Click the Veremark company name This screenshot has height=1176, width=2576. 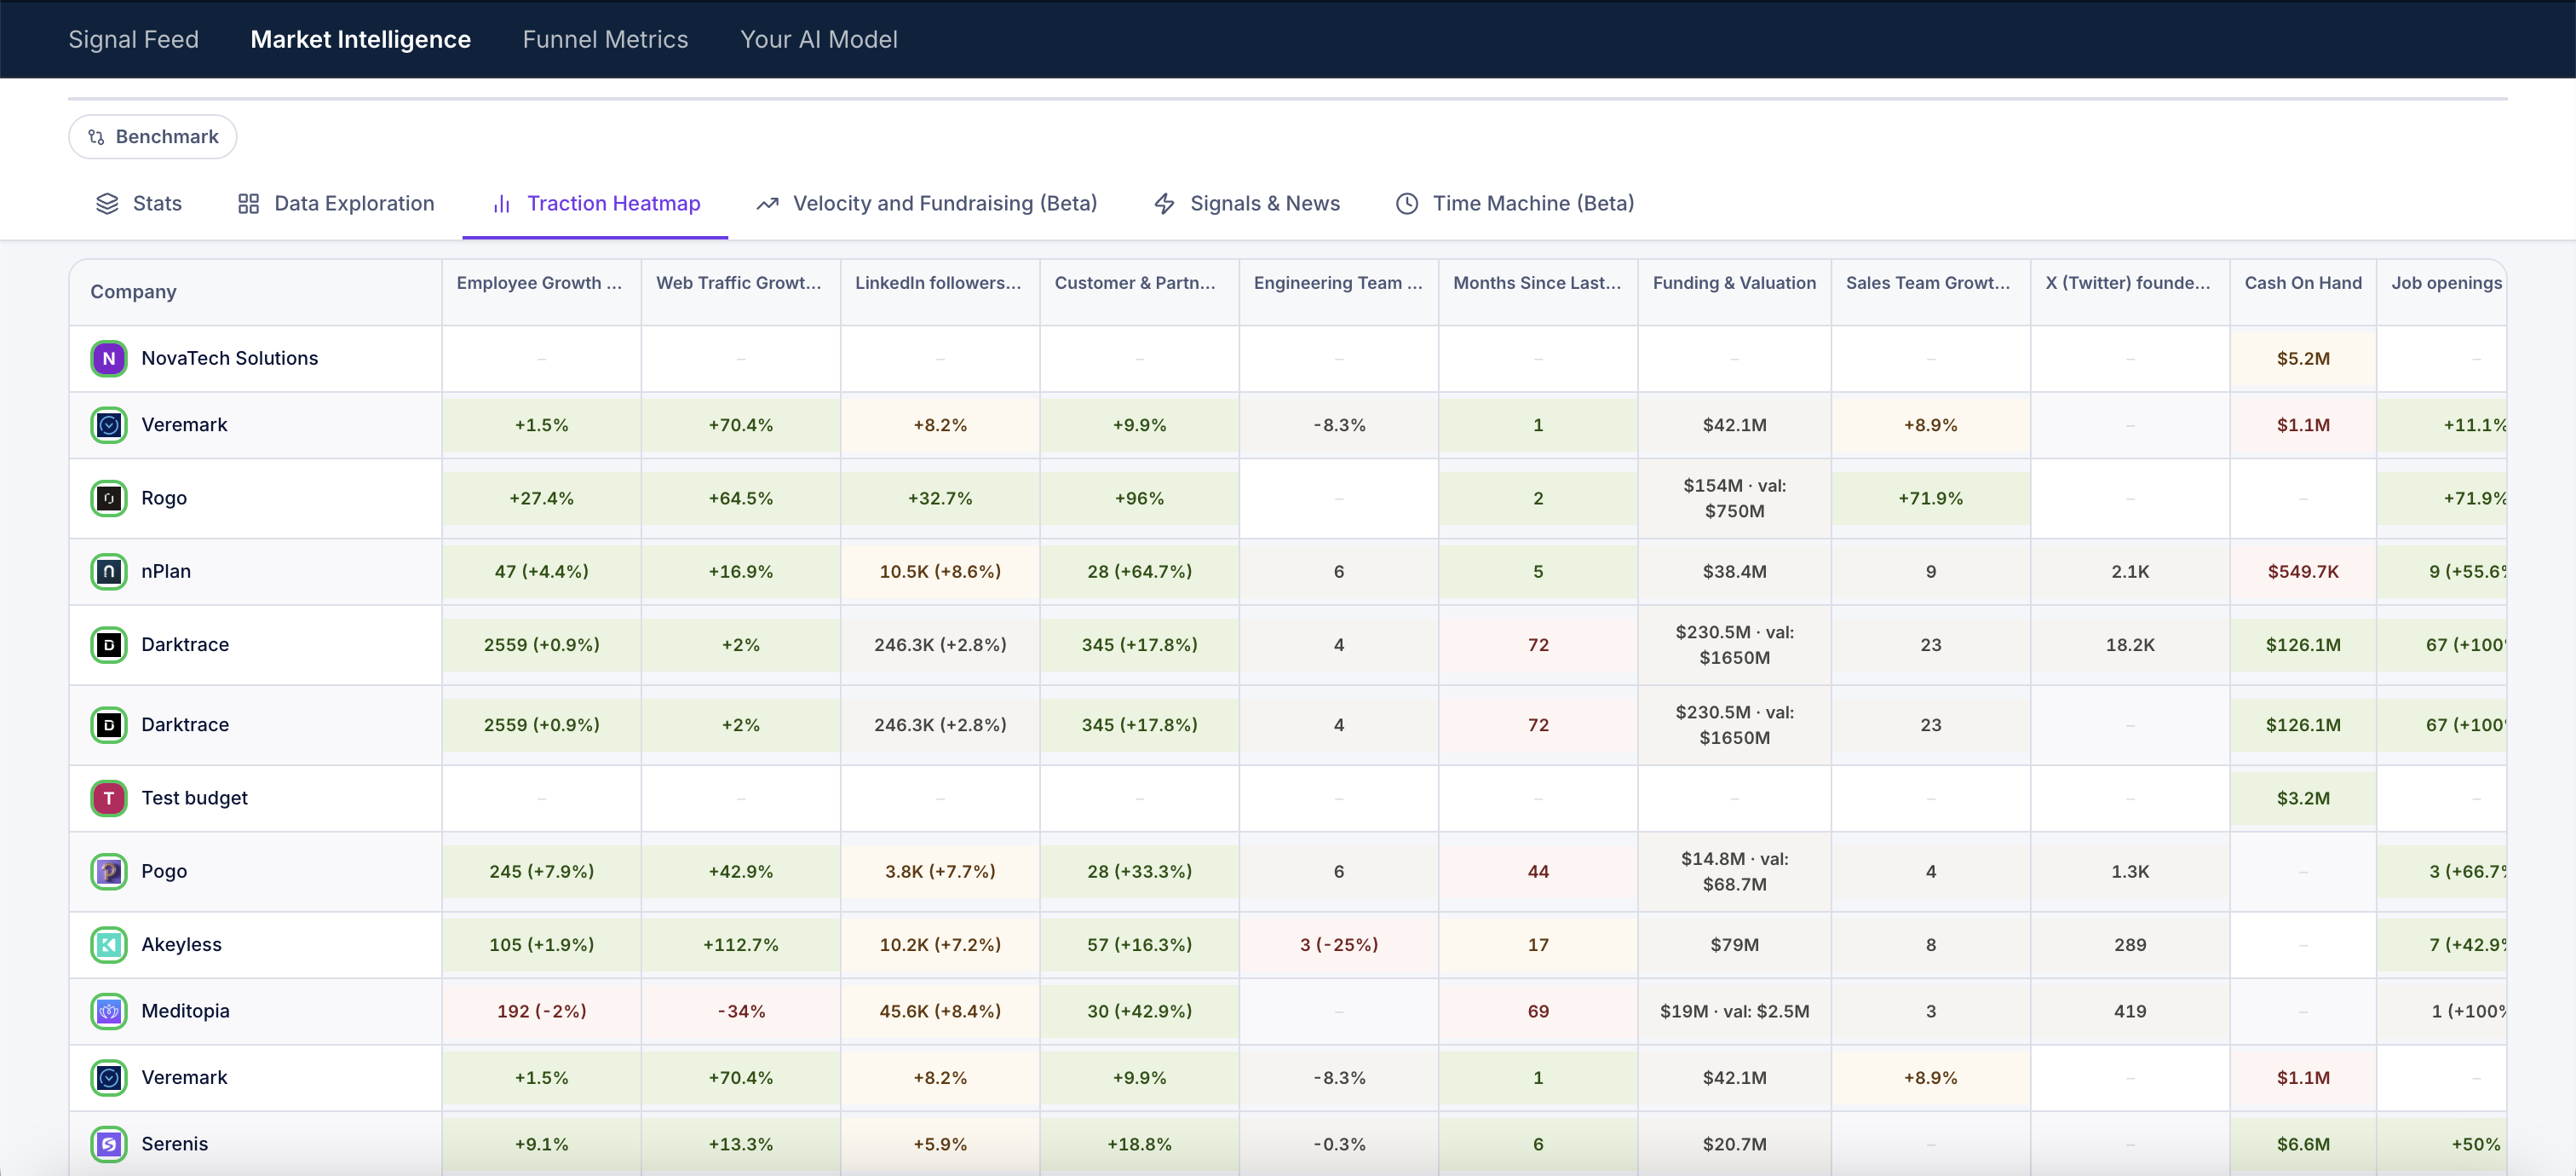(185, 424)
